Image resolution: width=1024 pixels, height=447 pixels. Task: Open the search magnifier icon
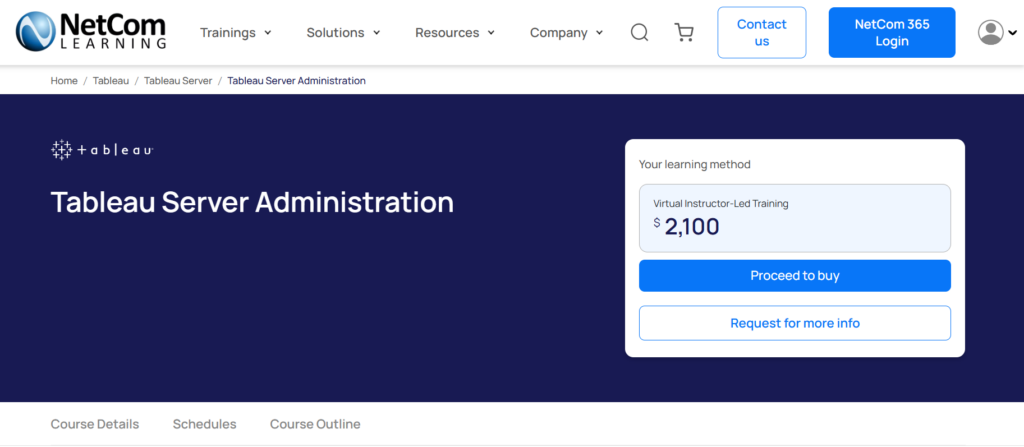coord(639,32)
